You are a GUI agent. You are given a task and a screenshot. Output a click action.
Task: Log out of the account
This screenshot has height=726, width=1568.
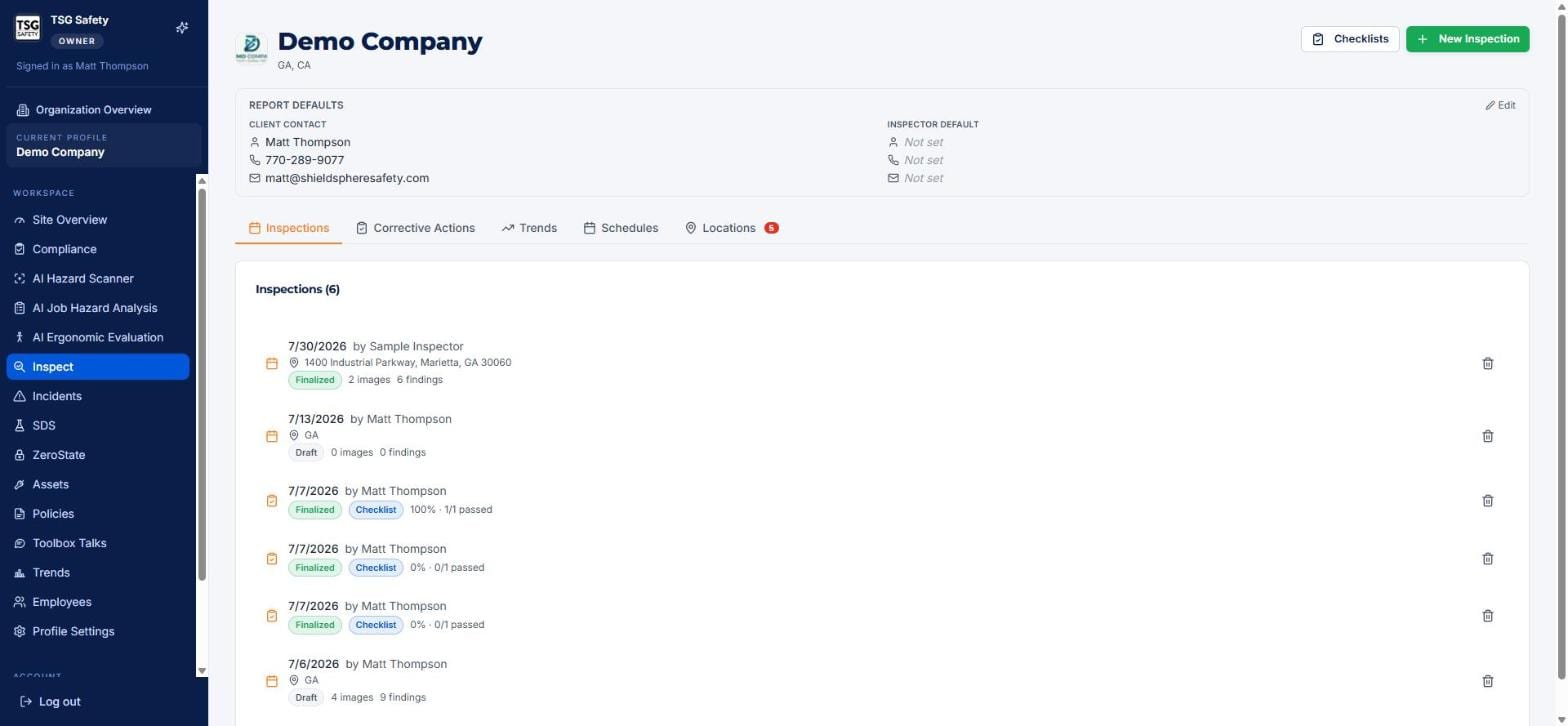pyautogui.click(x=50, y=702)
